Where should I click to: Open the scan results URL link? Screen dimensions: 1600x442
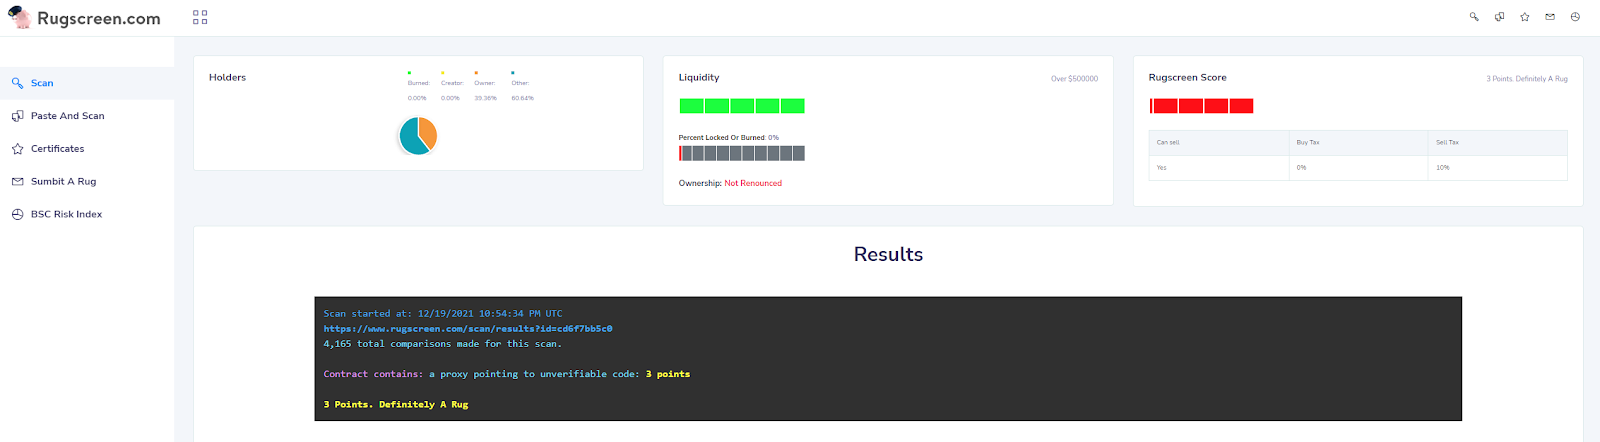tap(468, 328)
